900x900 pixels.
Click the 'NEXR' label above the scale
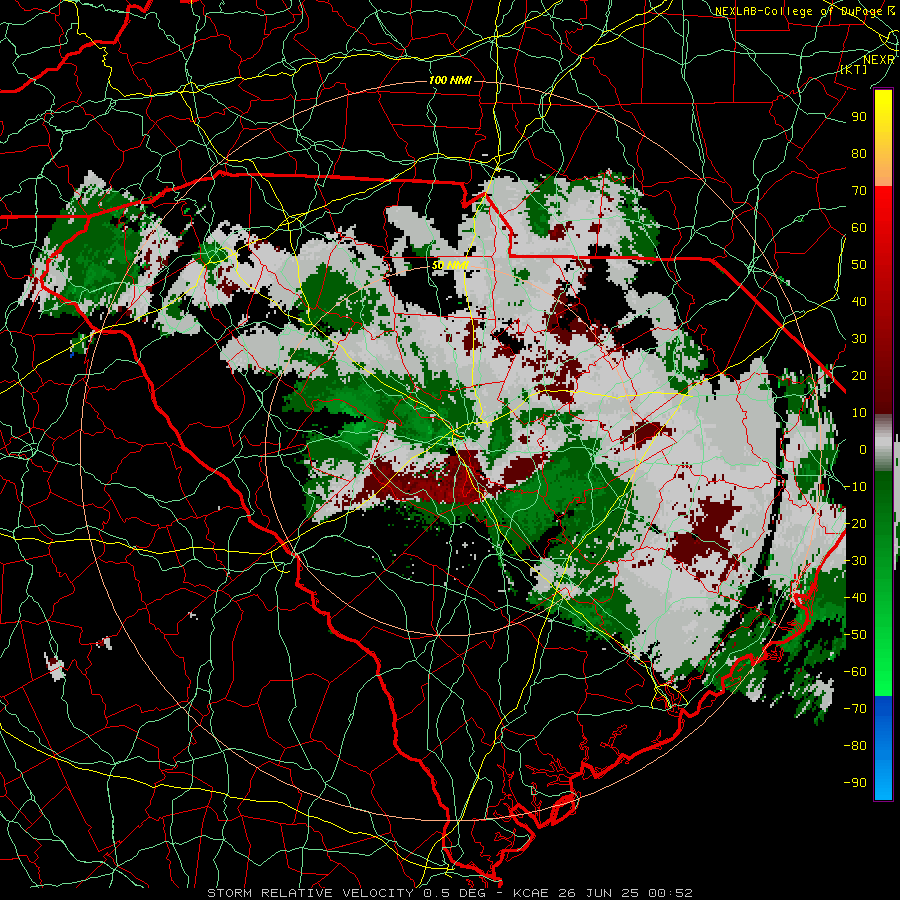879,60
